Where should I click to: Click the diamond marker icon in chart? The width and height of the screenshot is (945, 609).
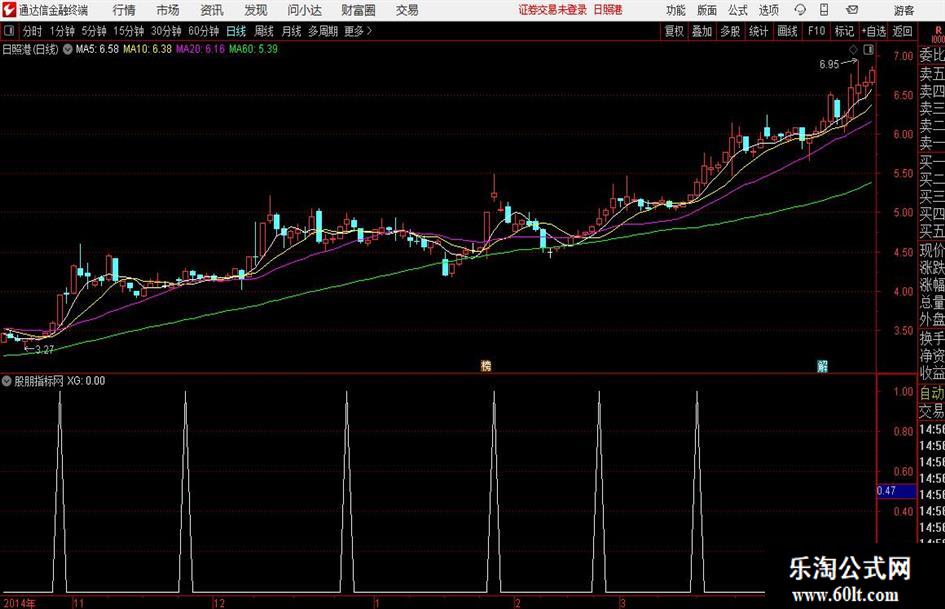[853, 49]
